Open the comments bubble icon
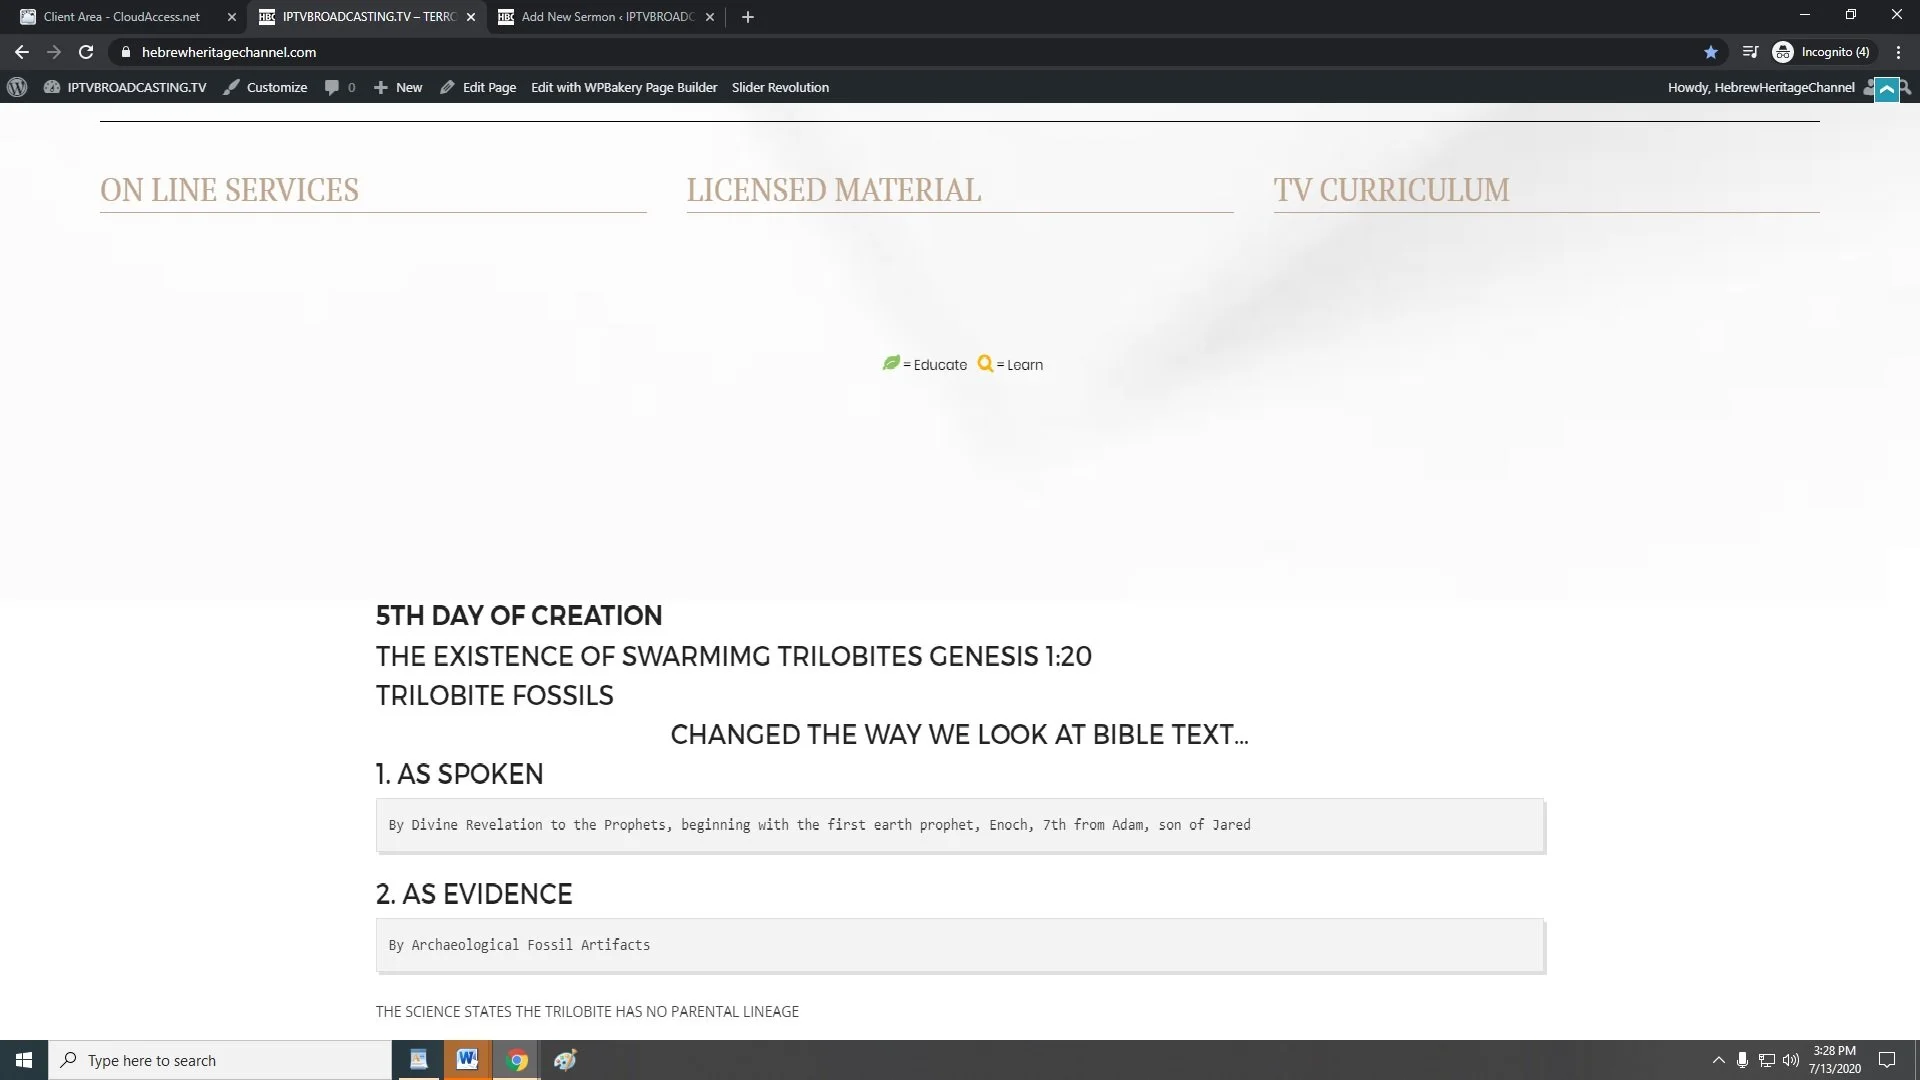 [x=332, y=87]
